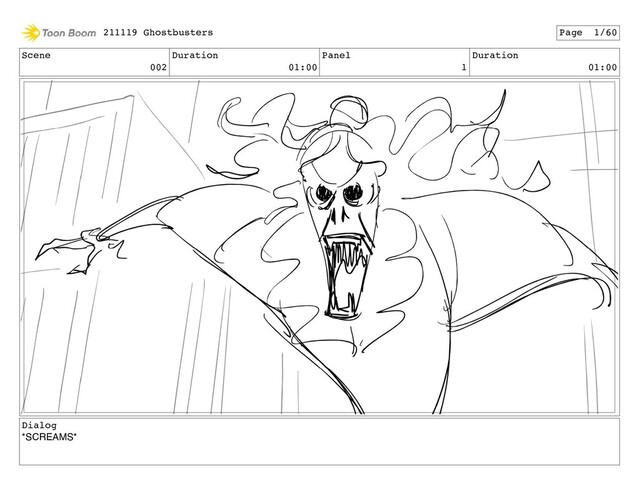Click the "Panel" header label
This screenshot has width=640, height=494.
tap(336, 56)
